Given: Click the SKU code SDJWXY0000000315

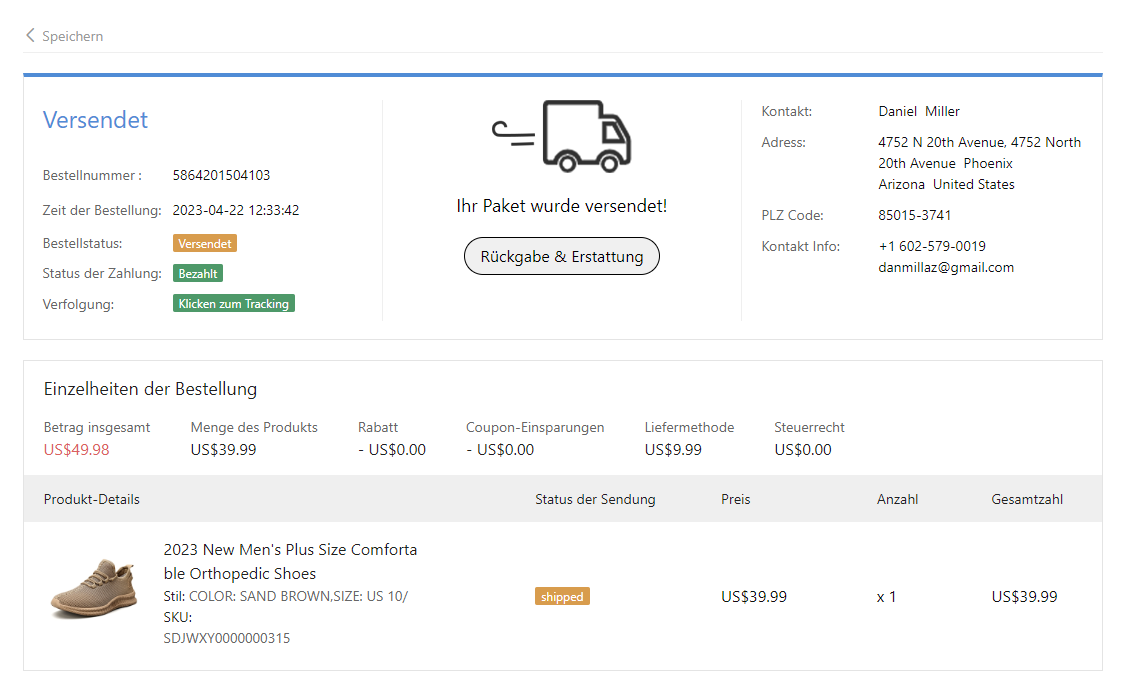Looking at the screenshot, I should click(226, 638).
